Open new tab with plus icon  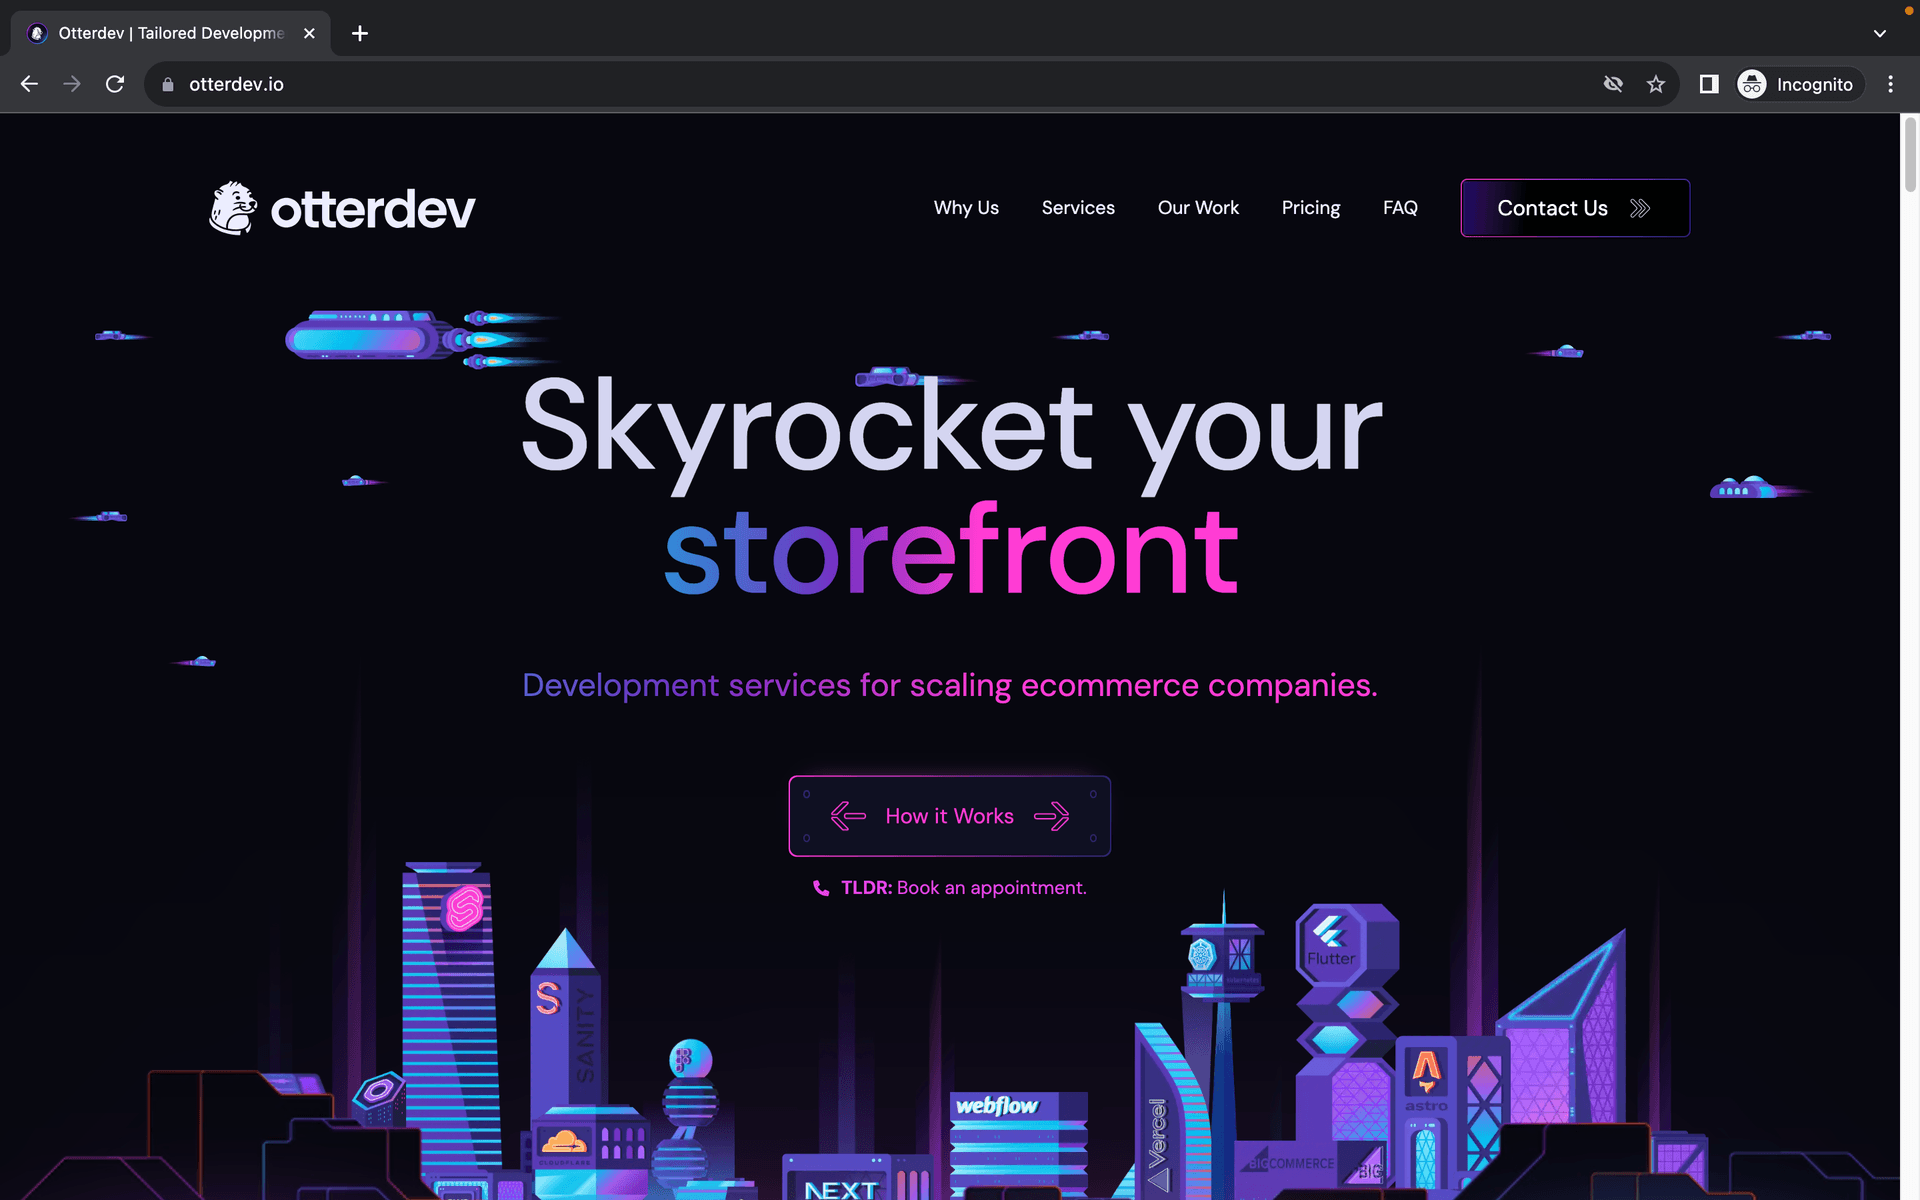[x=360, y=33]
